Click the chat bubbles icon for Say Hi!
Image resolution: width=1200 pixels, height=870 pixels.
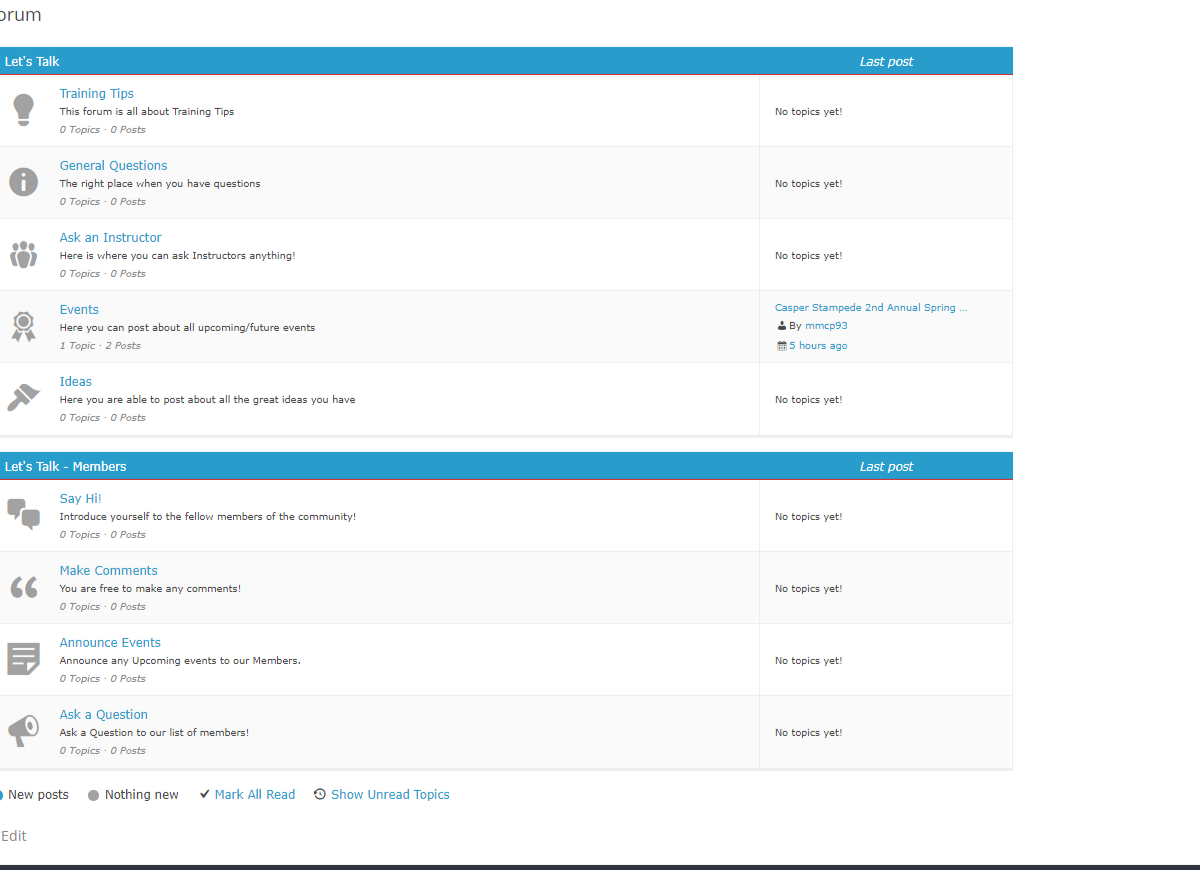(23, 513)
